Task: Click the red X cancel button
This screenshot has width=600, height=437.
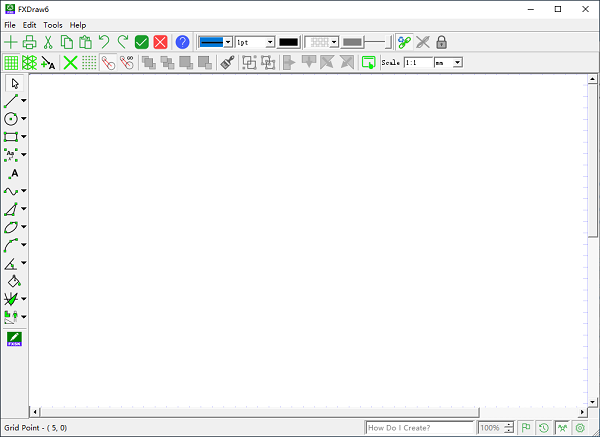Action: 160,42
